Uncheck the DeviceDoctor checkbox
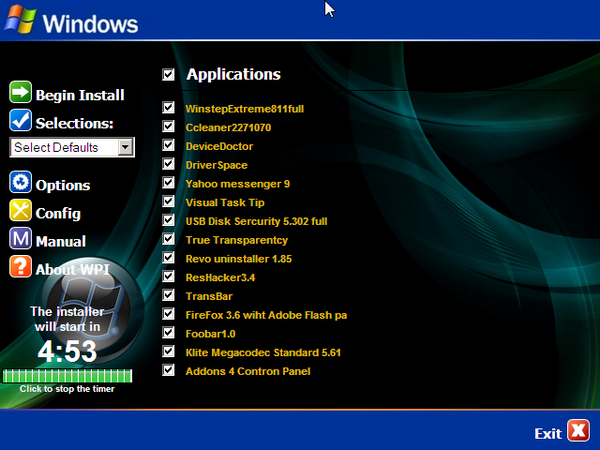The width and height of the screenshot is (600, 450). pyautogui.click(x=168, y=145)
